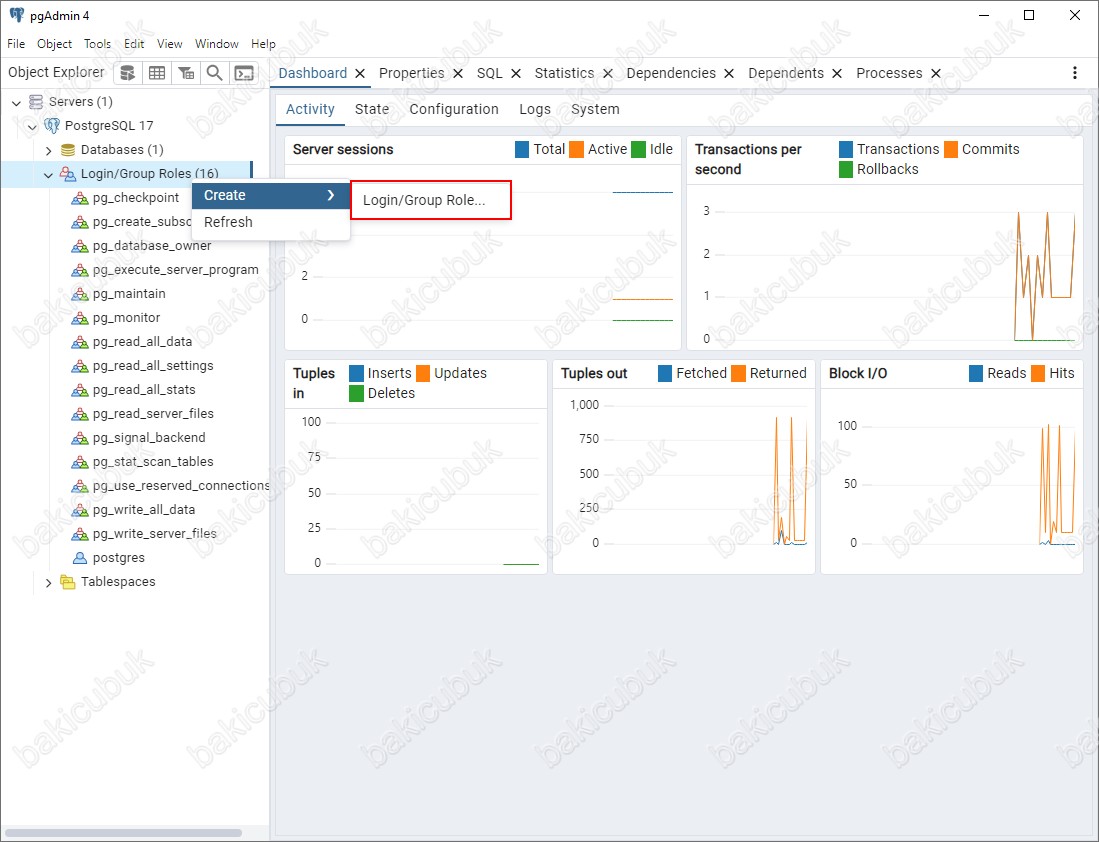Image resolution: width=1099 pixels, height=842 pixels.
Task: Close the Properties tab
Action: coord(458,74)
